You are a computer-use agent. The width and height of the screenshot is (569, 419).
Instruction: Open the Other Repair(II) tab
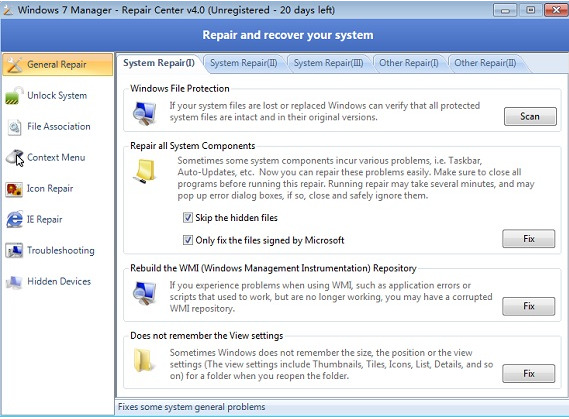click(485, 63)
